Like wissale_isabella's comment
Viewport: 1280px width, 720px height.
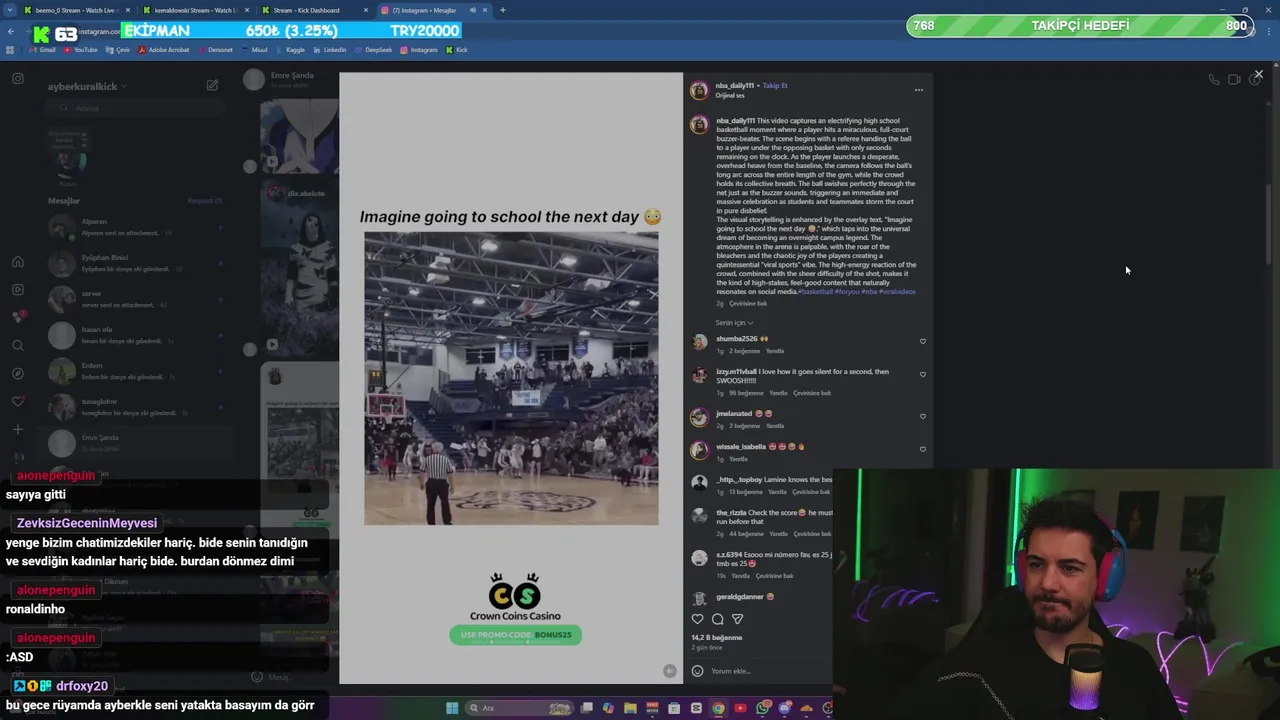(923, 449)
